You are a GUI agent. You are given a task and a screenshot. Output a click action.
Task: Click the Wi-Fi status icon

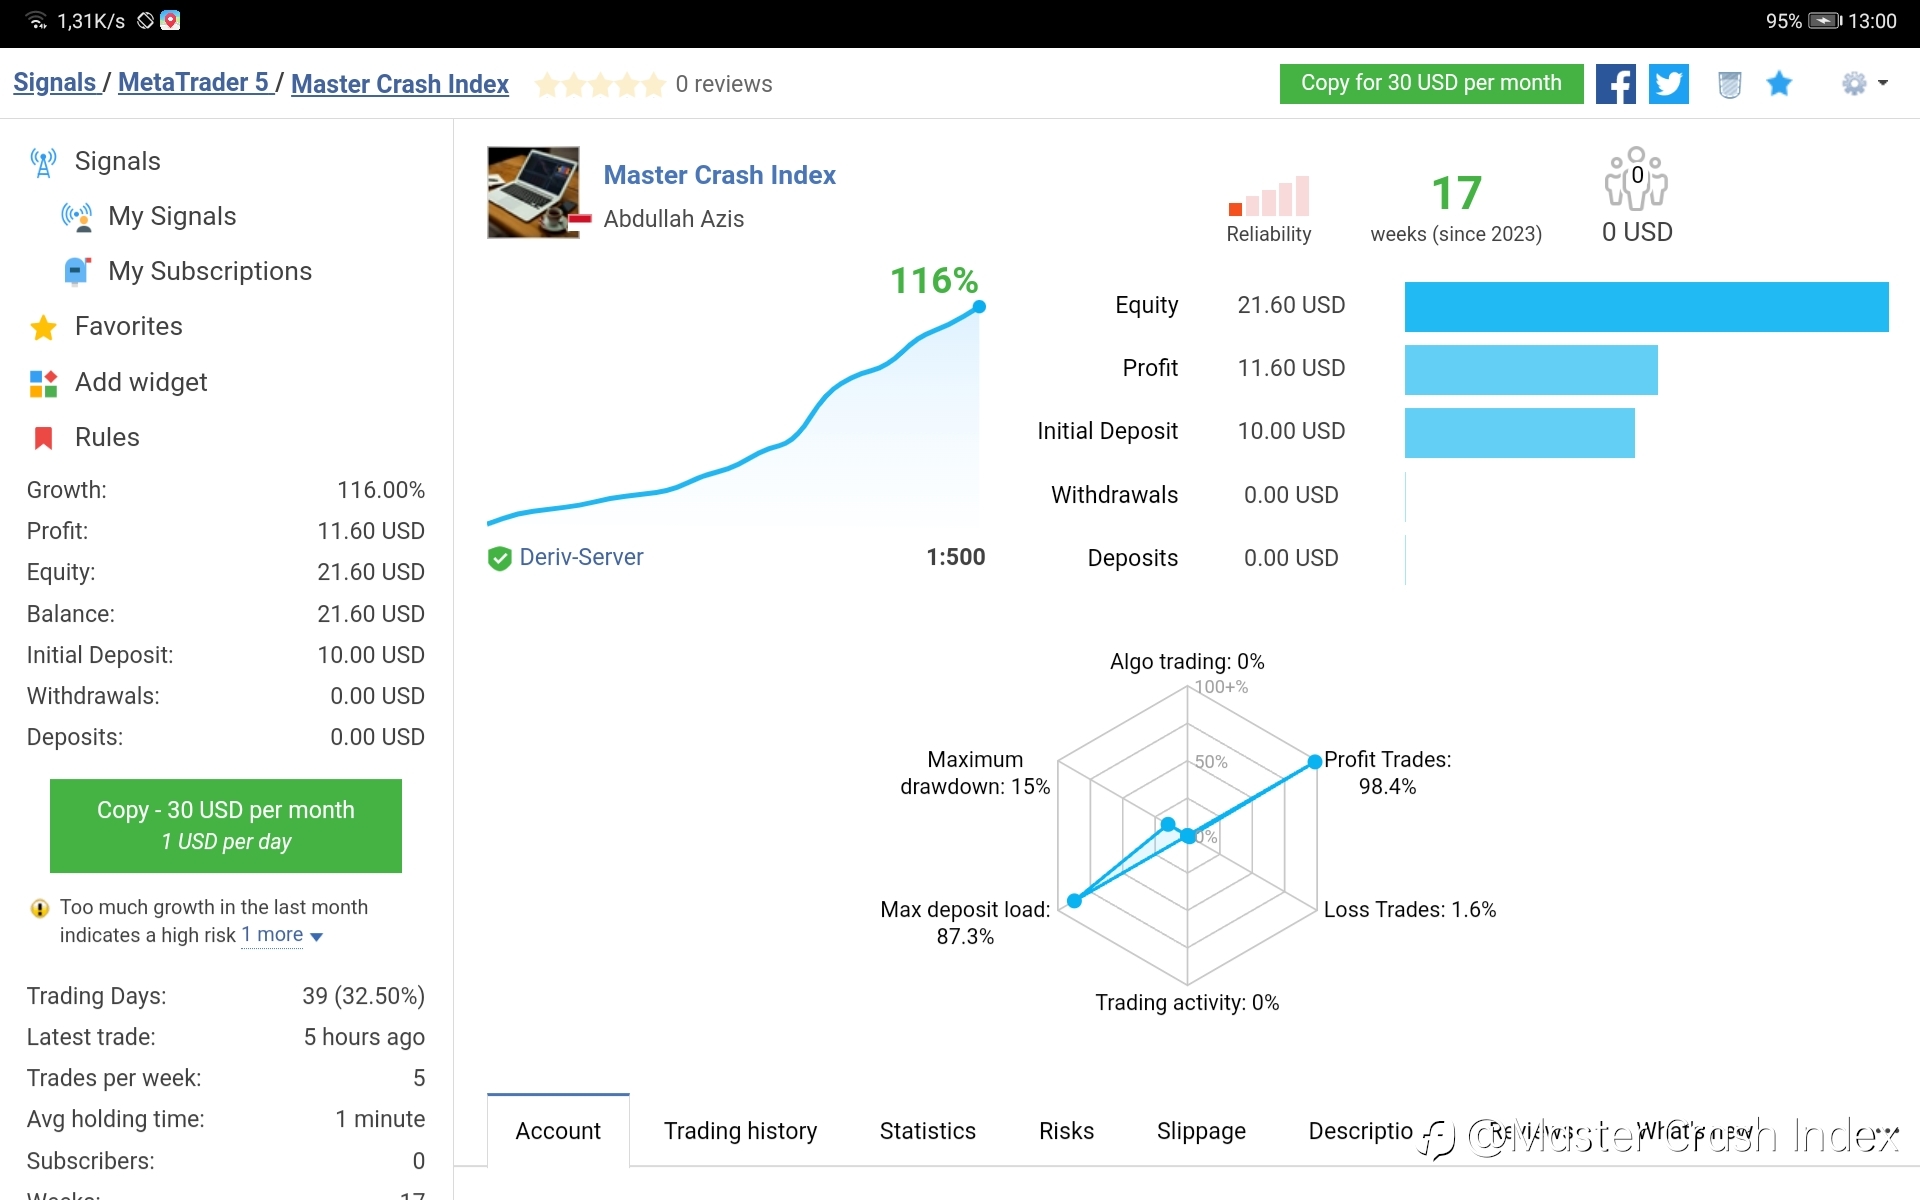(x=37, y=21)
